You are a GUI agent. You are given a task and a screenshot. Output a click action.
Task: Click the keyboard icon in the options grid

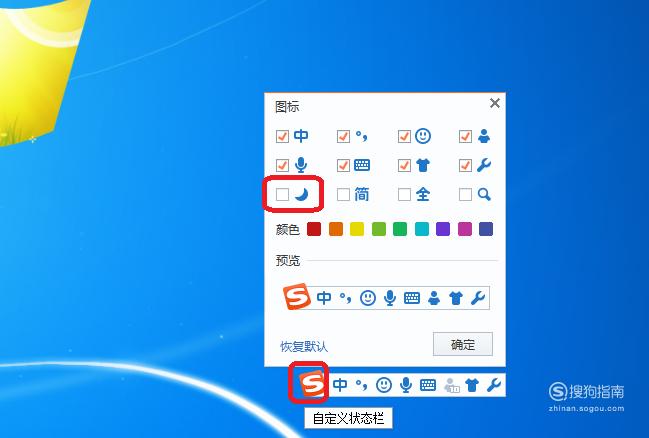(362, 165)
